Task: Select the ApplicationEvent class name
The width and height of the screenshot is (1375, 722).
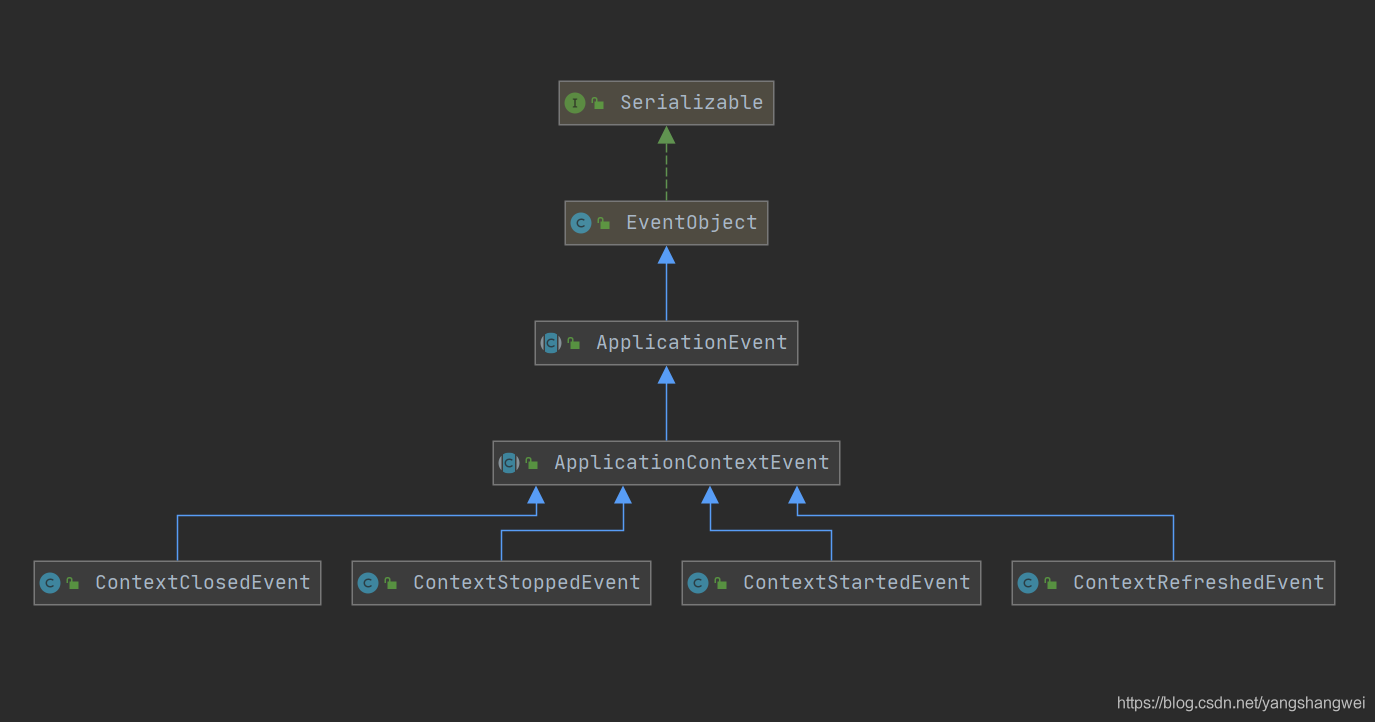Action: 691,343
